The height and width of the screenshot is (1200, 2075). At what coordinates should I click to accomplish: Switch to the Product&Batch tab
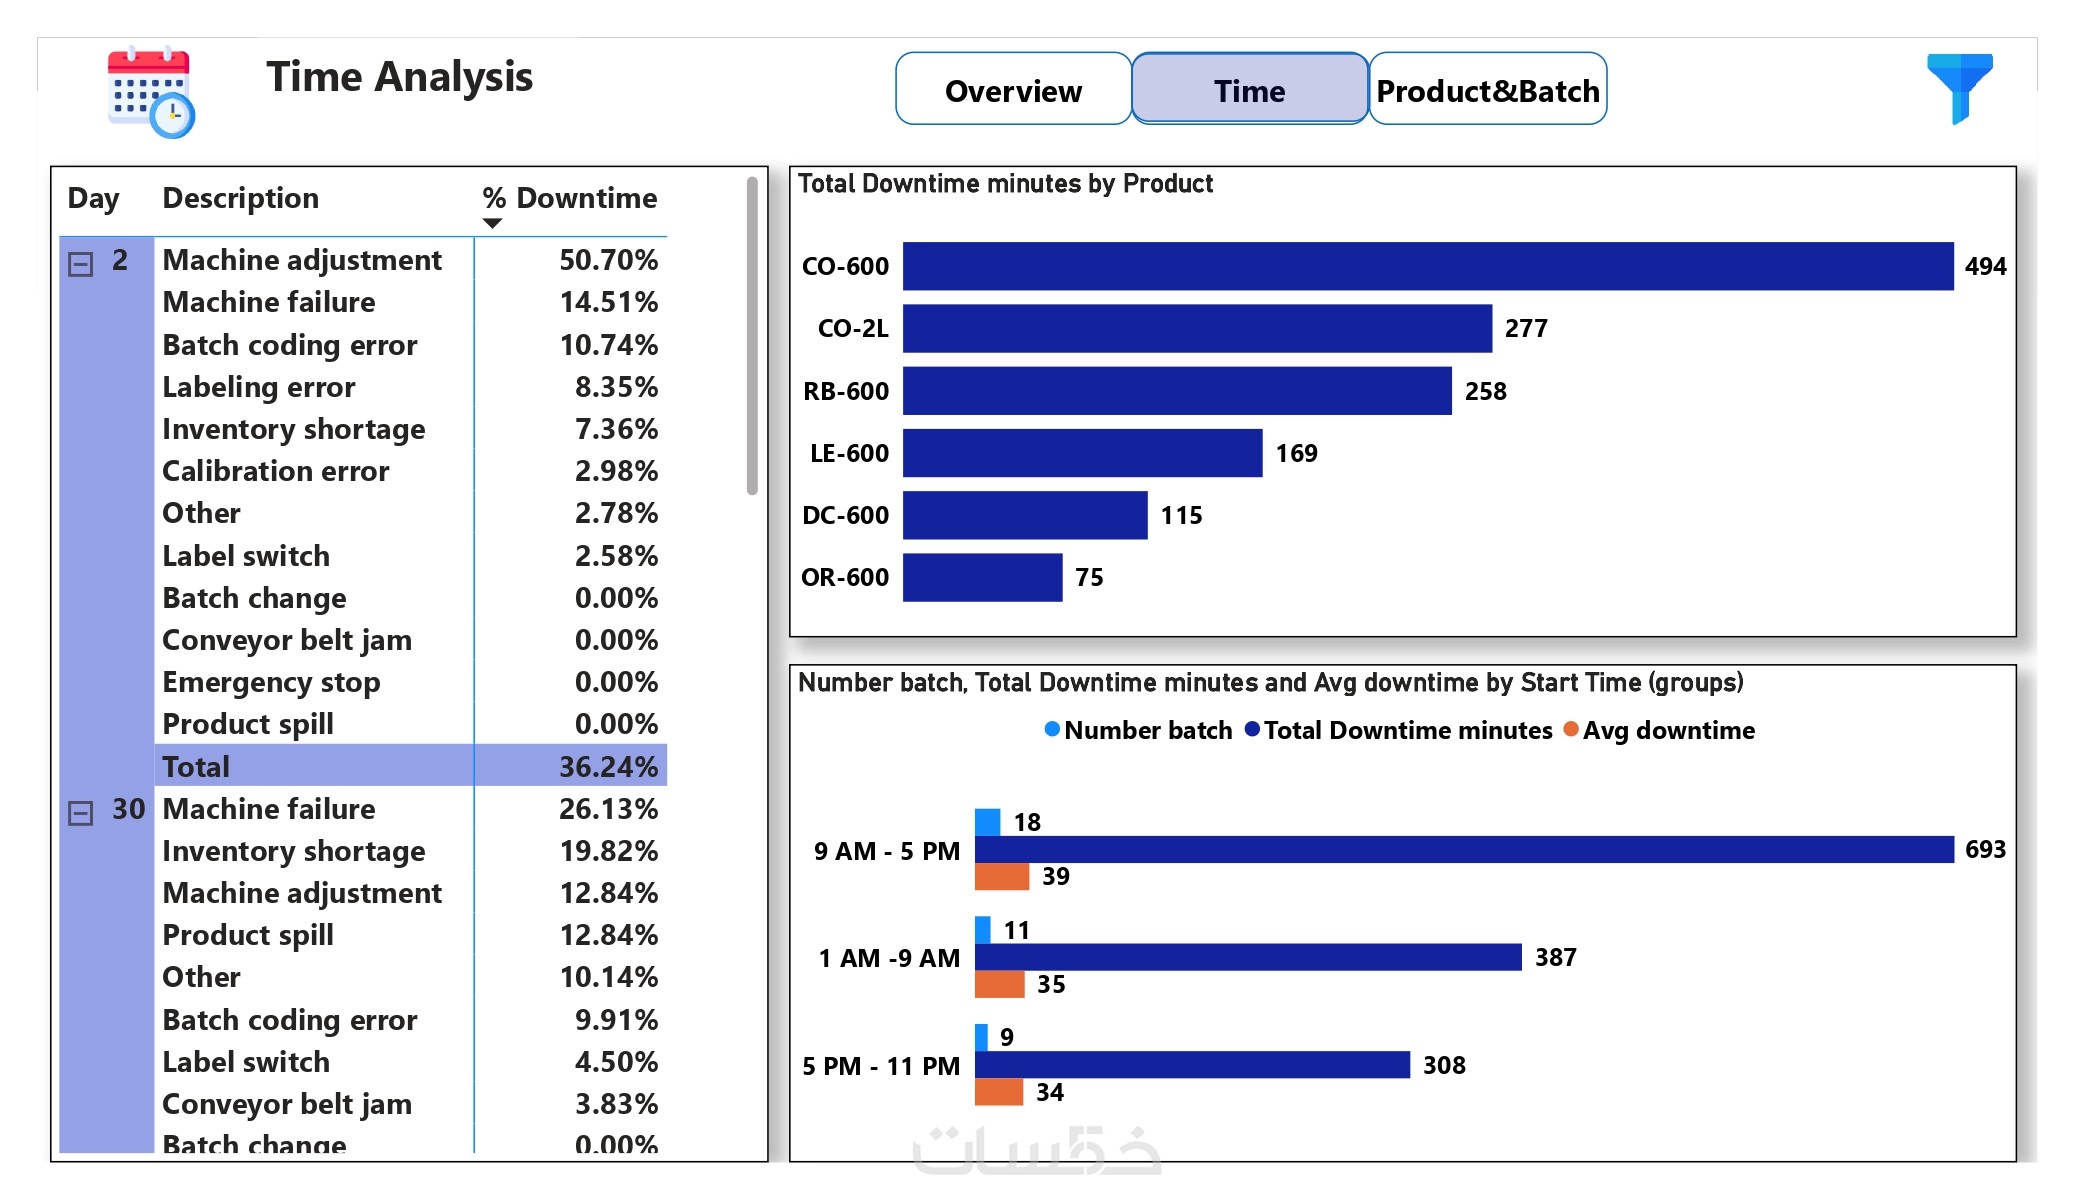[1487, 90]
